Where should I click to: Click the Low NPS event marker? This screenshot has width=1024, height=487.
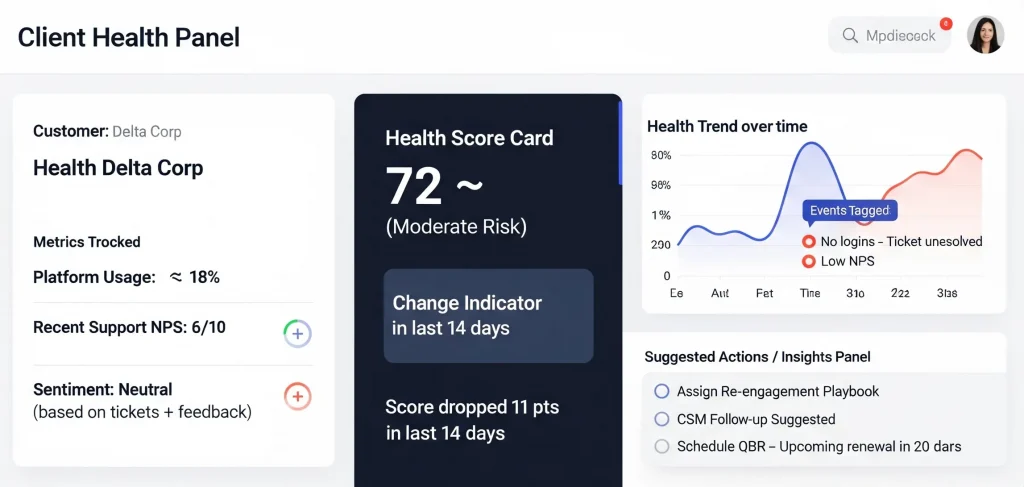point(809,262)
